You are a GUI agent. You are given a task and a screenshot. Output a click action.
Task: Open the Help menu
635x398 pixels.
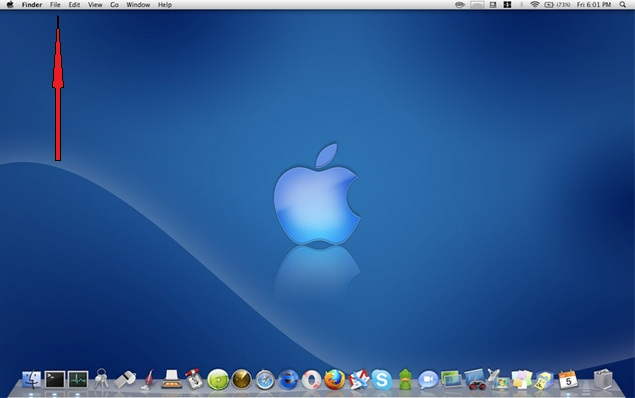(165, 5)
